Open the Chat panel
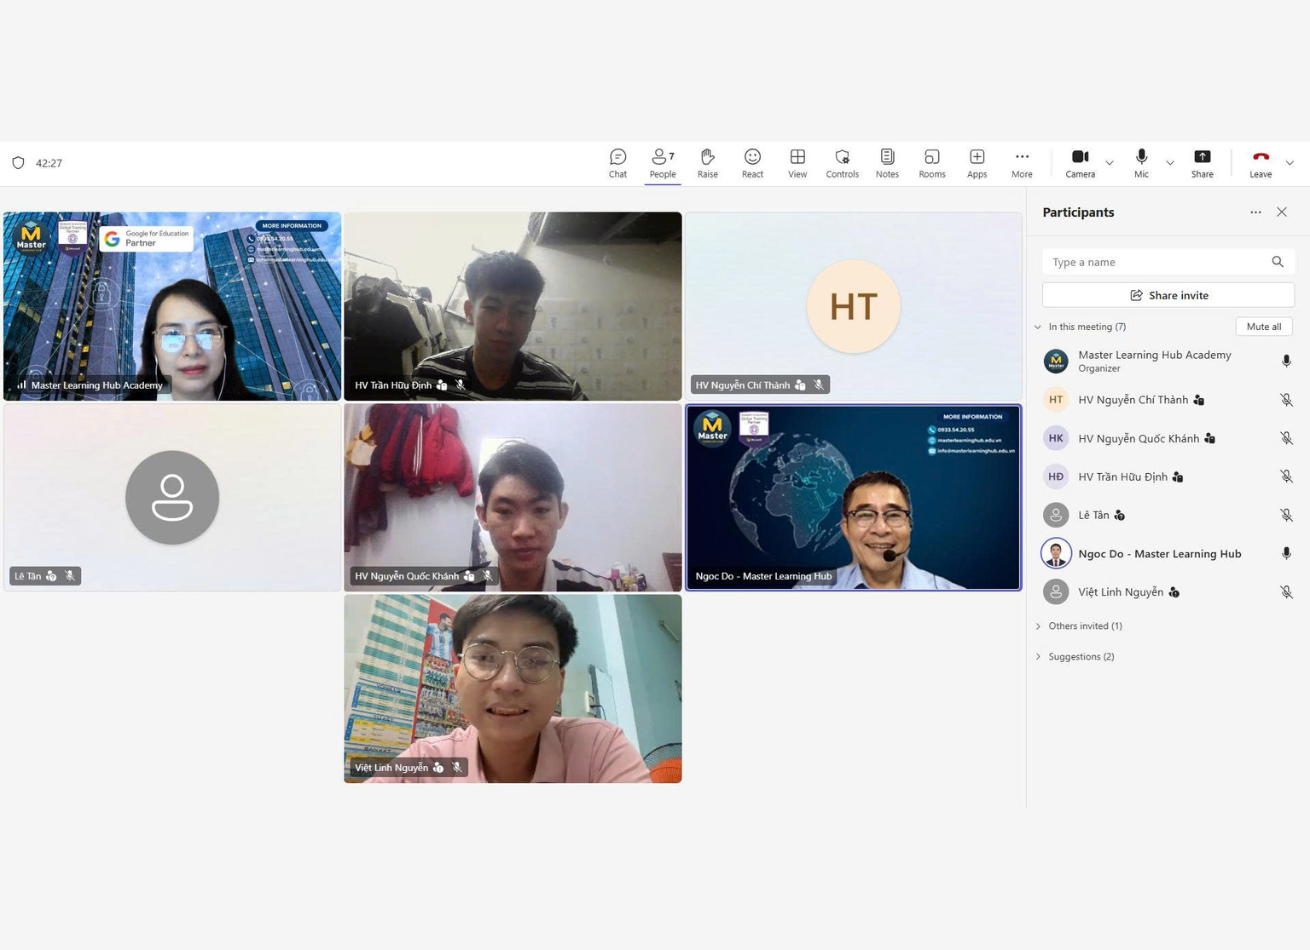1310x950 pixels. click(x=618, y=163)
